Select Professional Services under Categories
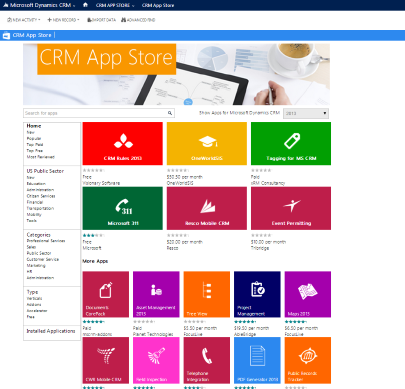Viewport: 405px width, 389px height. 46,241
